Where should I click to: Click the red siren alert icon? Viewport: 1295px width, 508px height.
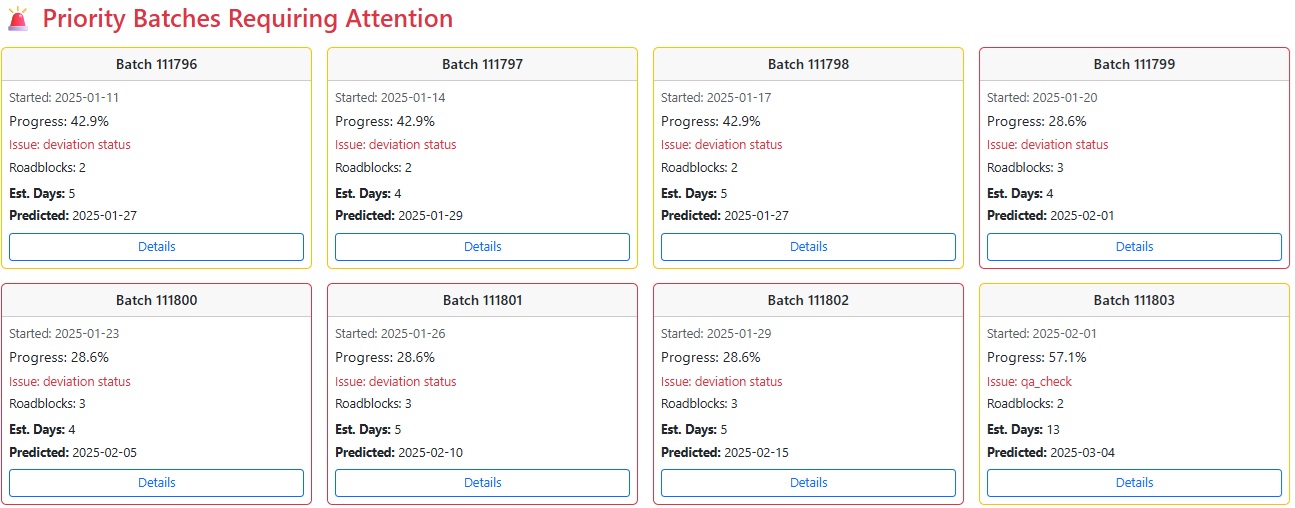click(x=18, y=19)
